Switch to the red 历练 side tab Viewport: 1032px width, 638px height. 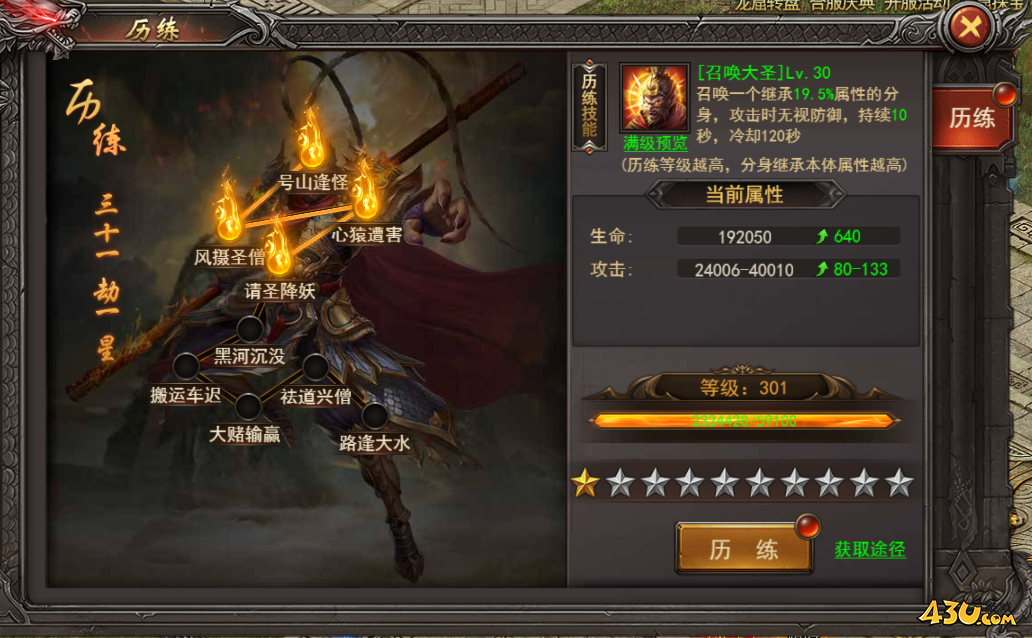tap(972, 119)
